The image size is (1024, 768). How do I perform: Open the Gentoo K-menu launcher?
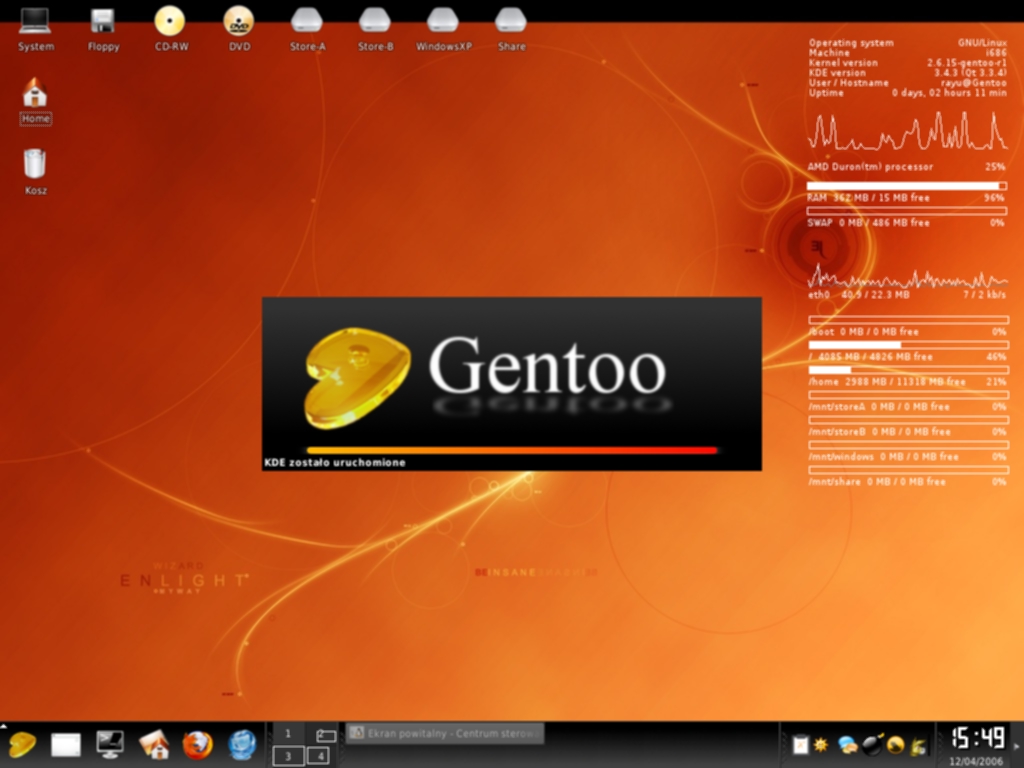(x=22, y=744)
